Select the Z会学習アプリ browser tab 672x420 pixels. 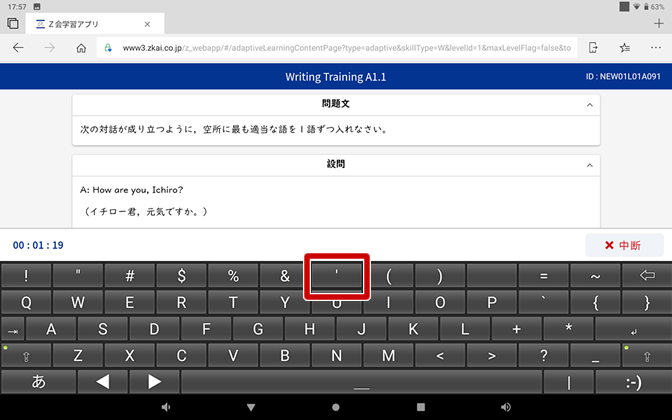click(94, 24)
